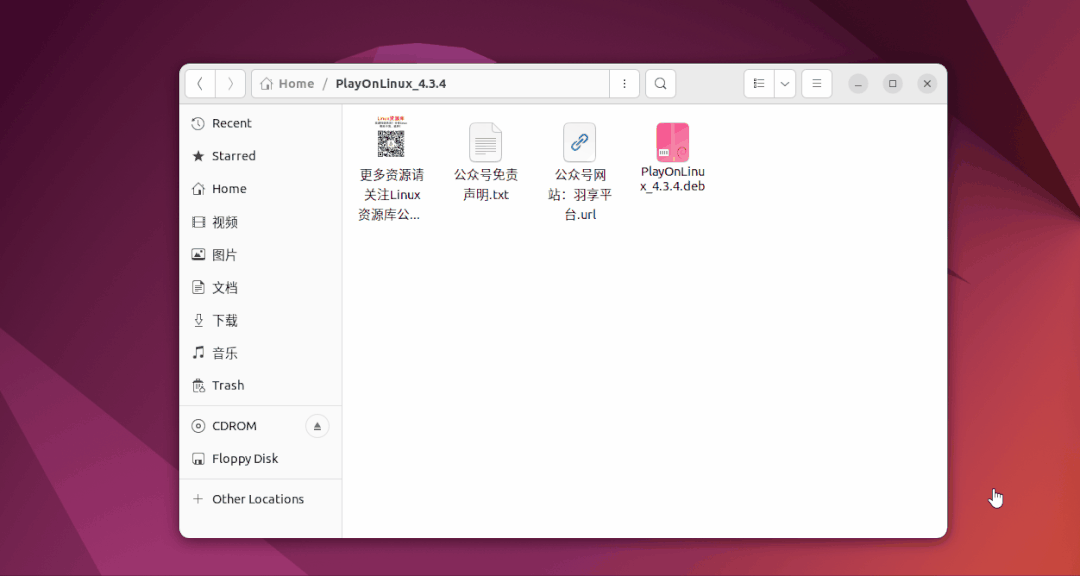Click the label 公众号网站：羽享平台.url
1080x576 pixels.
point(579,194)
